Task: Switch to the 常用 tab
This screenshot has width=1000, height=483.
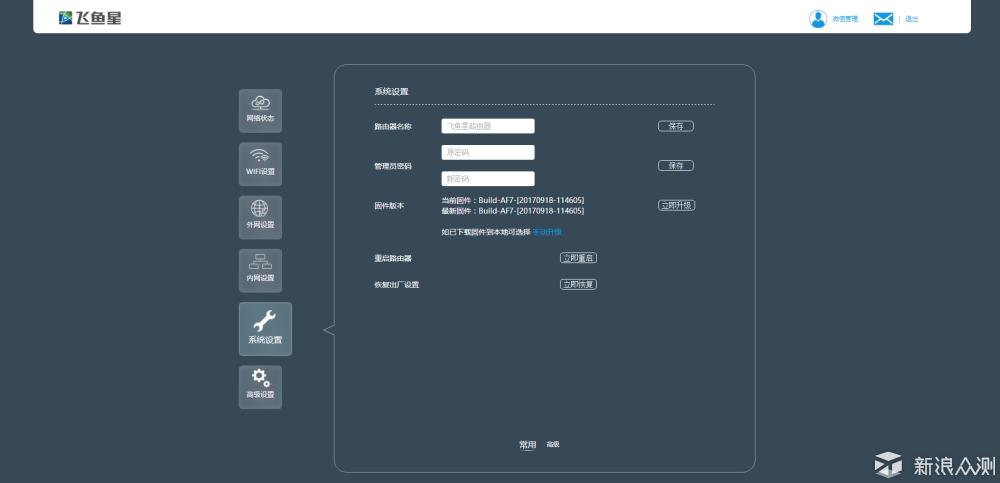Action: (x=527, y=445)
